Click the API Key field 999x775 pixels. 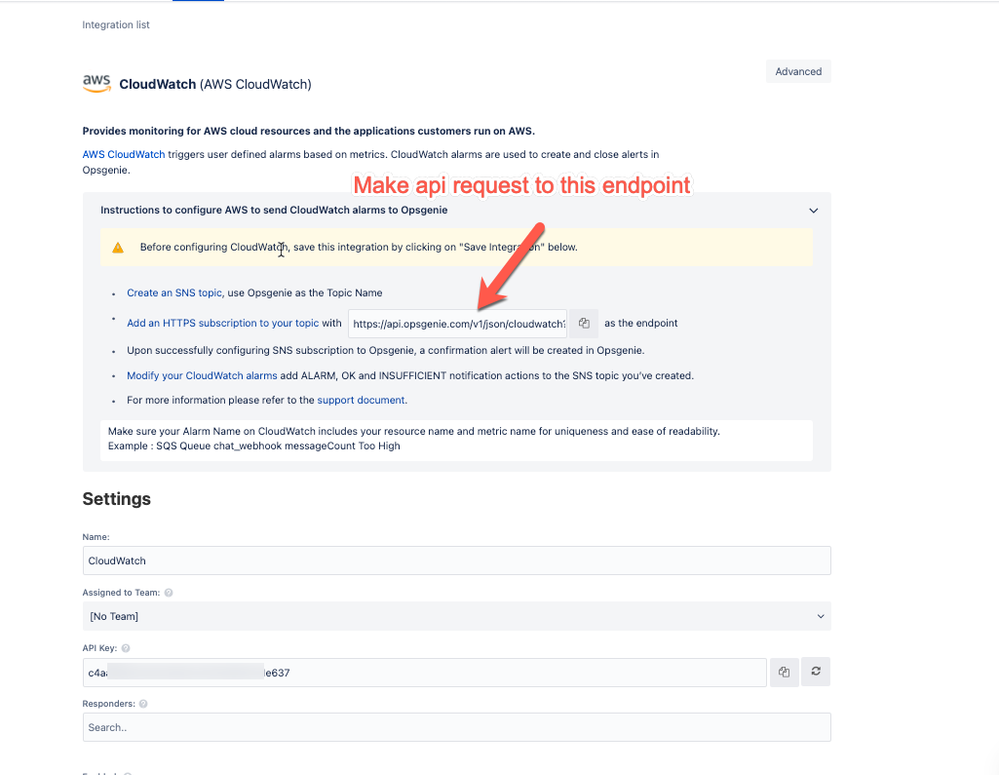pos(424,672)
